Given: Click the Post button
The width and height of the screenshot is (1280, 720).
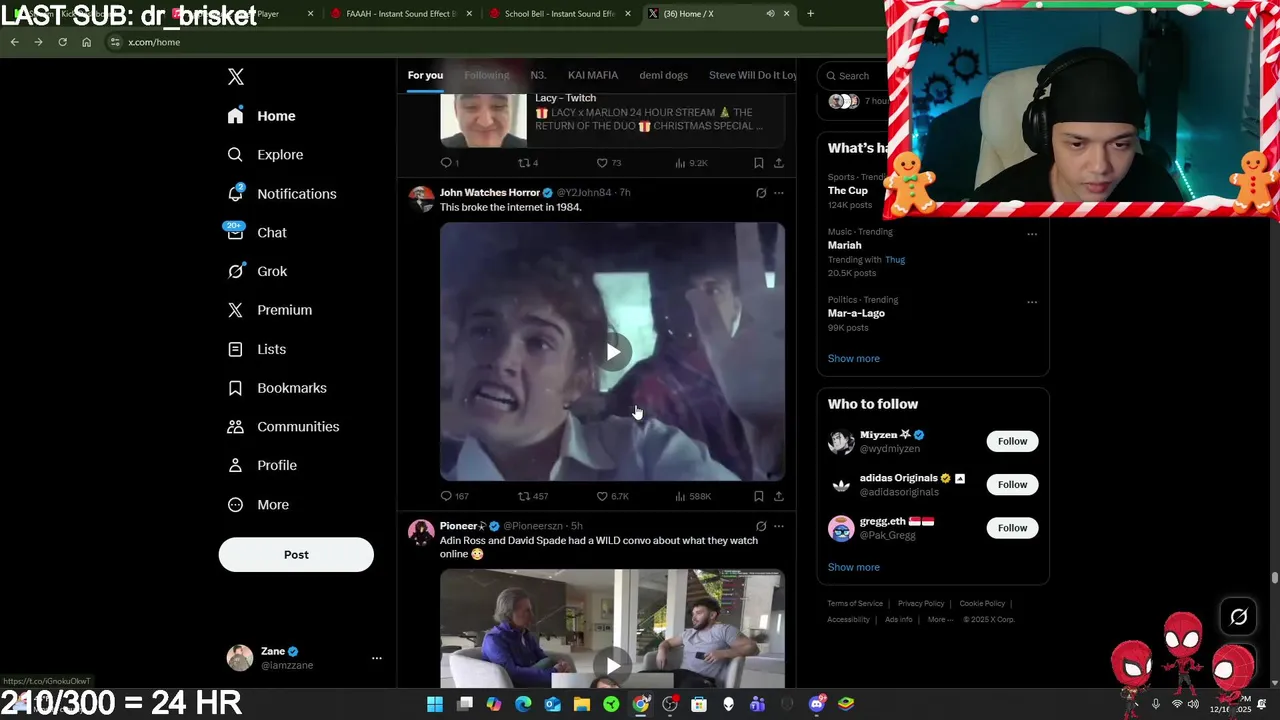Looking at the screenshot, I should [296, 555].
